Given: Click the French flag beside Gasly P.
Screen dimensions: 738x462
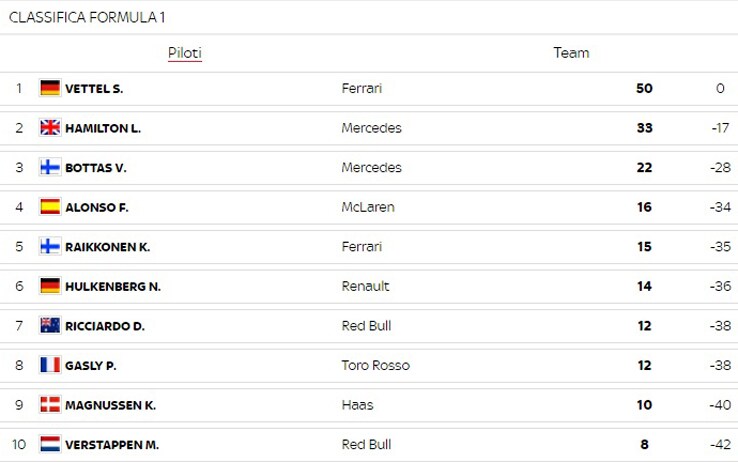Looking at the screenshot, I should pos(50,365).
